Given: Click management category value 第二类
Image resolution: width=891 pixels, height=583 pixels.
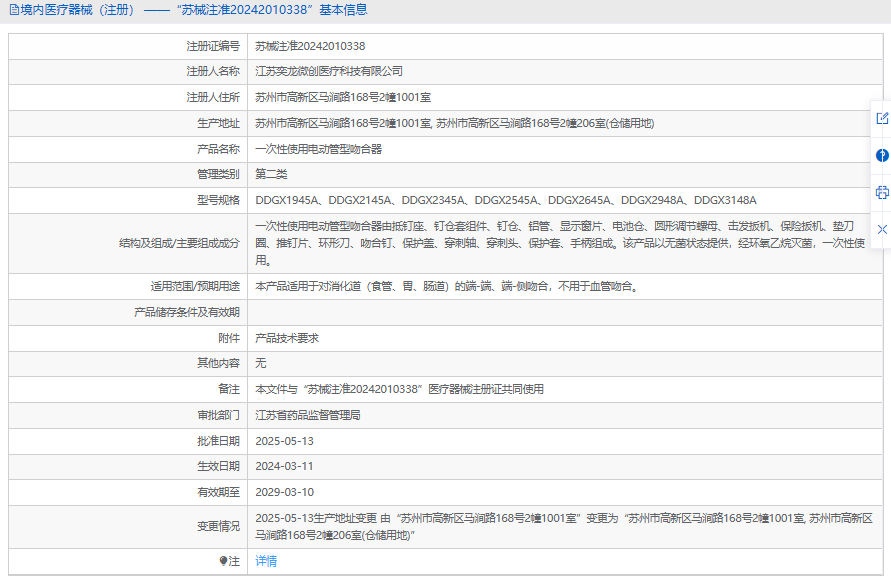Looking at the screenshot, I should [271, 174].
